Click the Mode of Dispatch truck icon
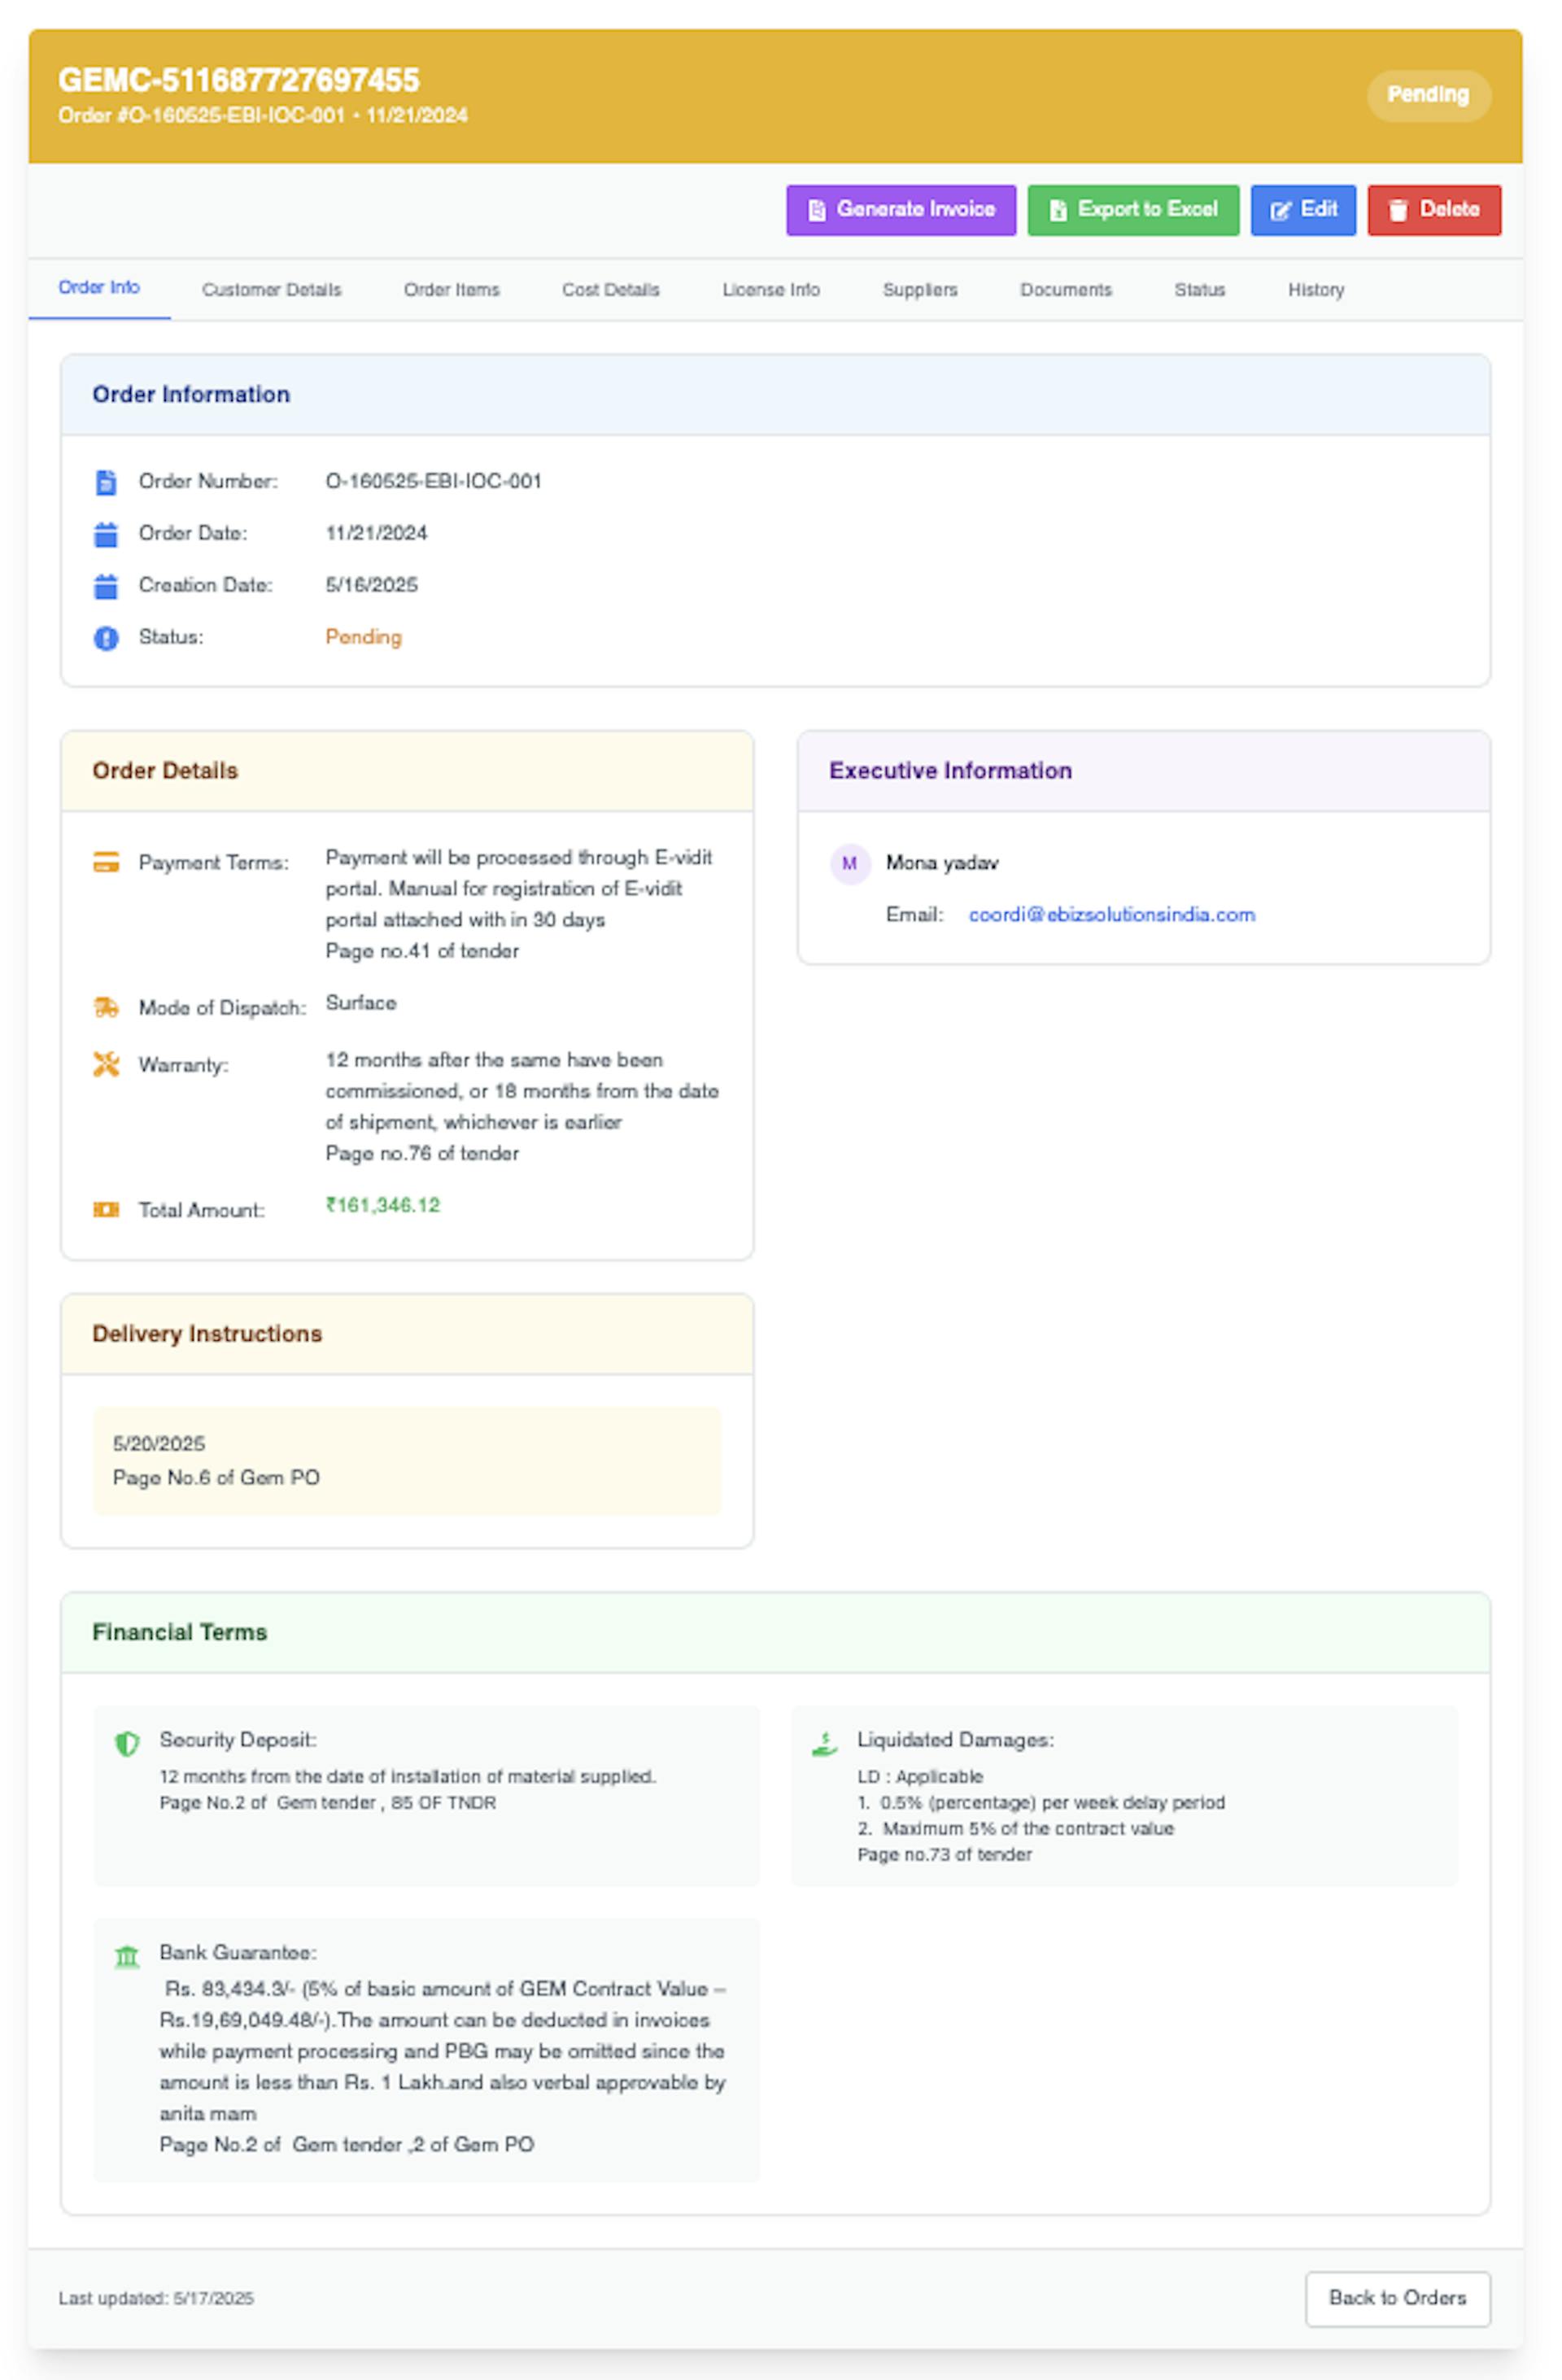Image resolution: width=1562 pixels, height=2380 pixels. click(105, 1007)
